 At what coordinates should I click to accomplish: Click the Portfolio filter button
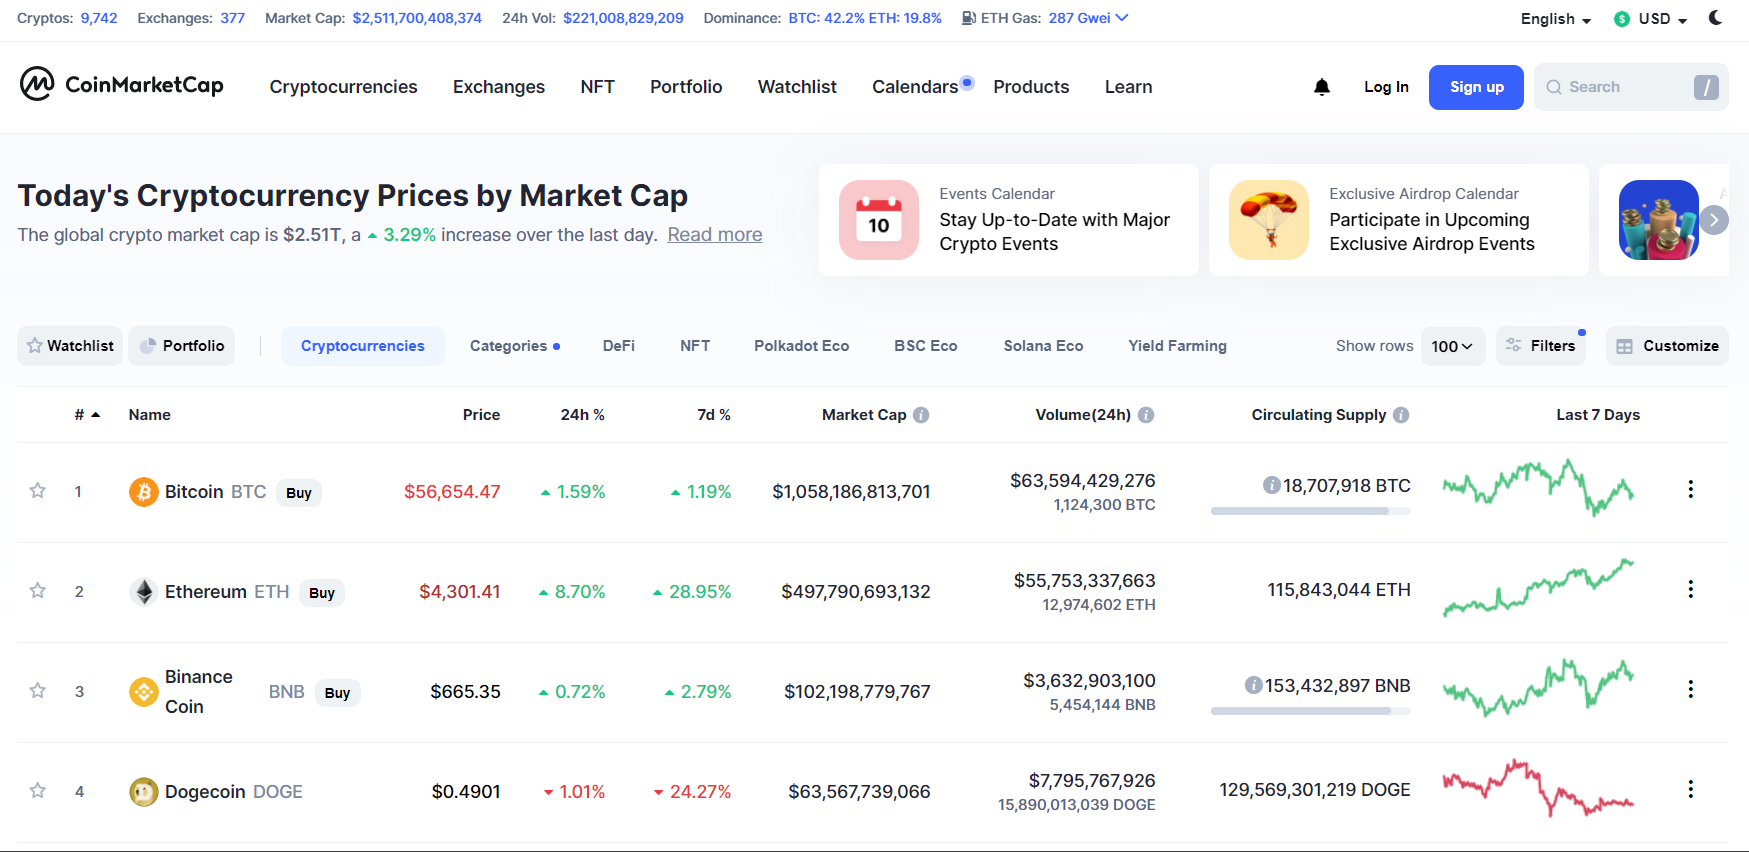tap(181, 346)
